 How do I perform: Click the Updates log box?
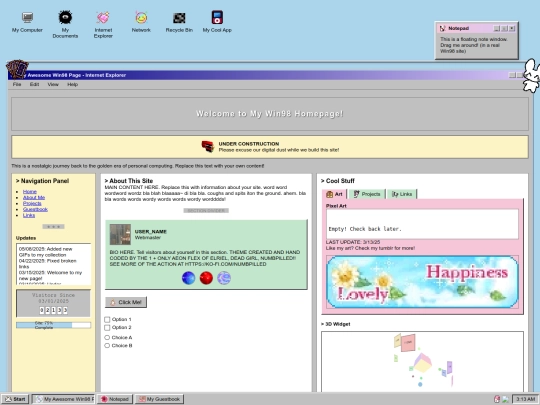pyautogui.click(x=53, y=264)
